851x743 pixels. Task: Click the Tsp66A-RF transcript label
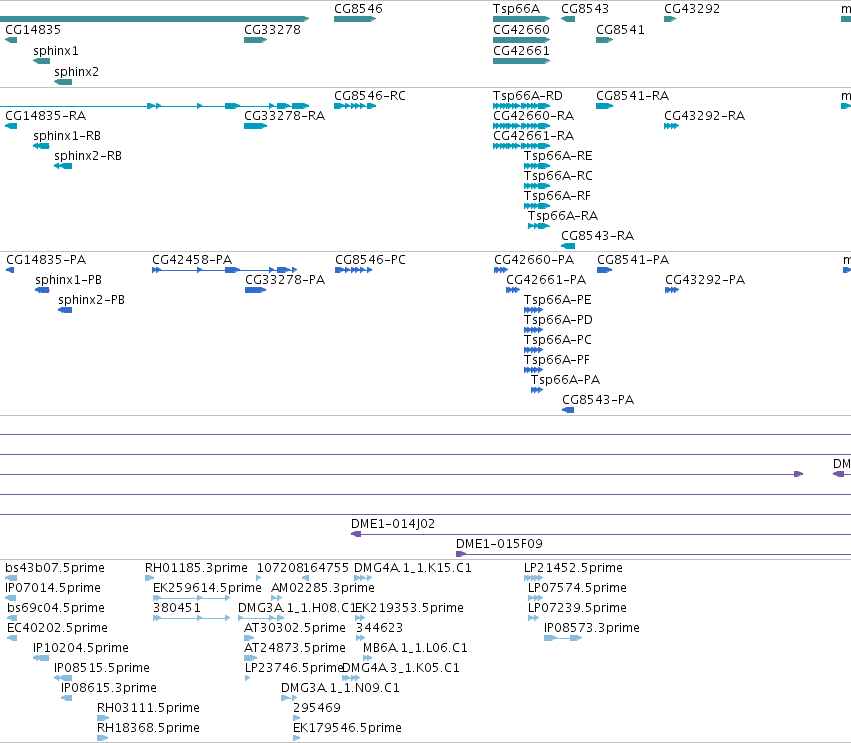click(557, 196)
